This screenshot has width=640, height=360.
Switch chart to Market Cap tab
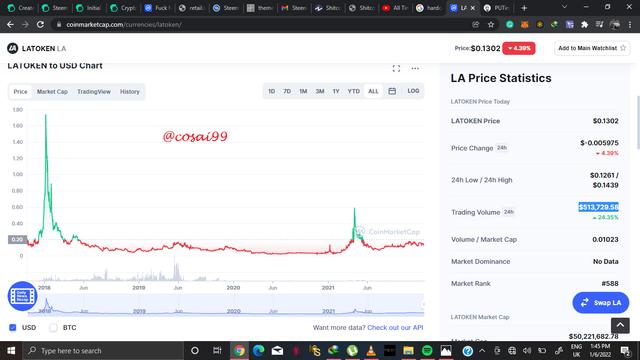pos(52,91)
